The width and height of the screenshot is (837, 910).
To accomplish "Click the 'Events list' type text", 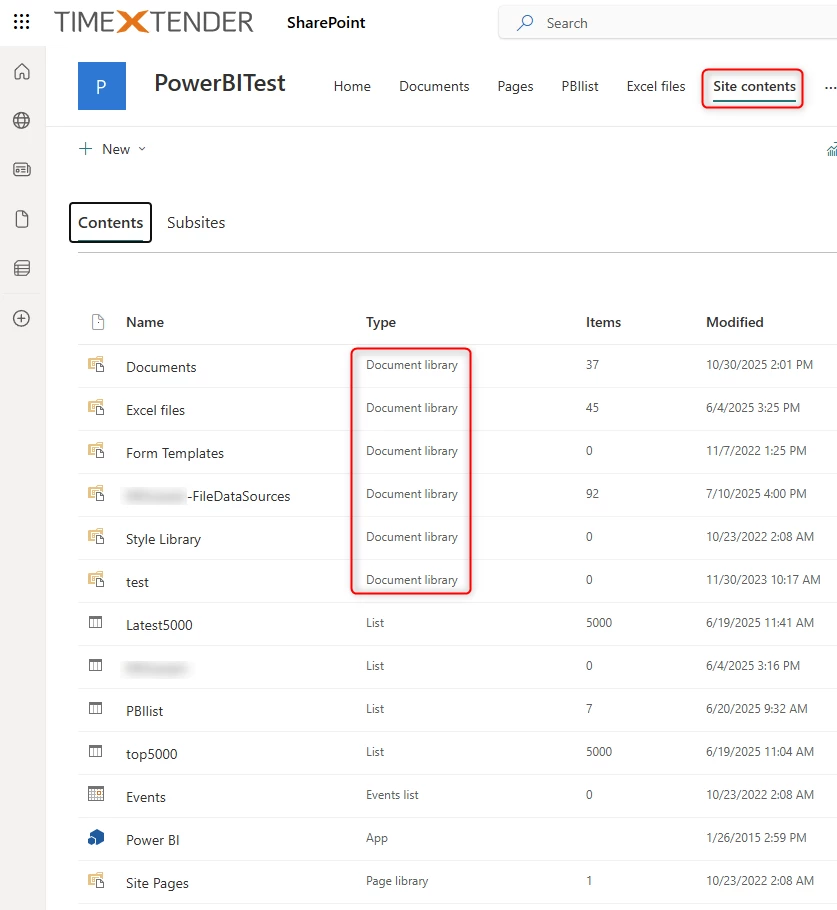I will point(392,795).
